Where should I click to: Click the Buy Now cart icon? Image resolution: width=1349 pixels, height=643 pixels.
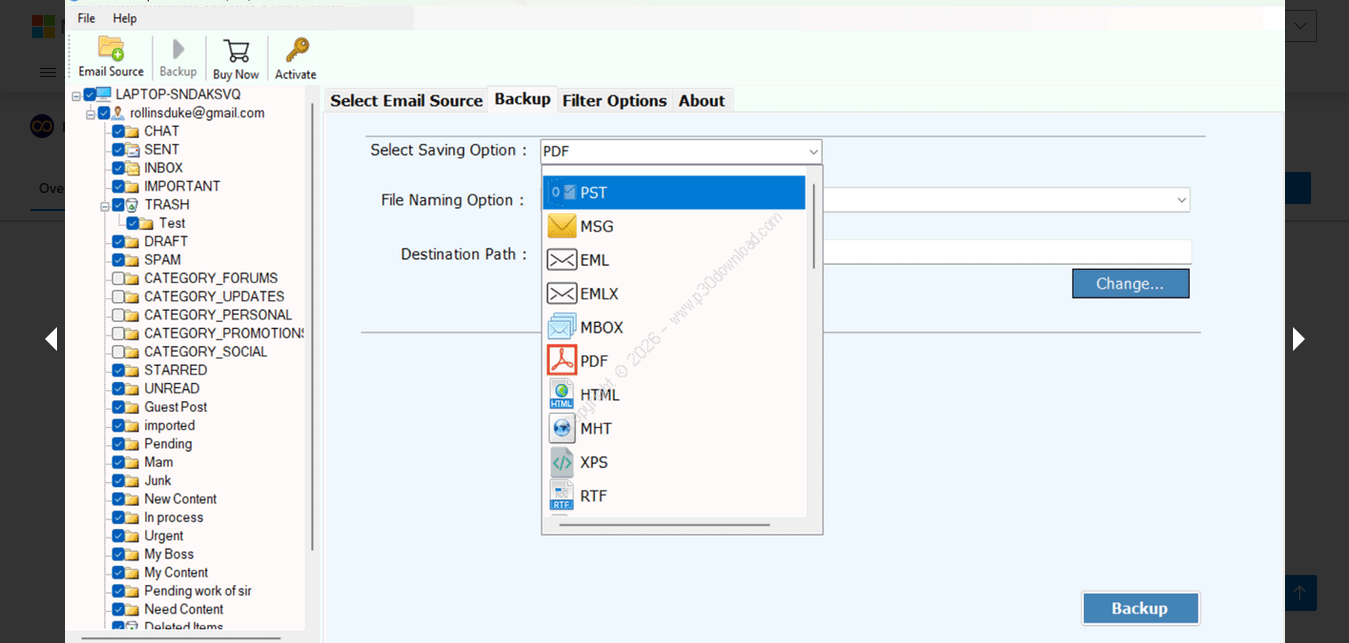click(236, 57)
